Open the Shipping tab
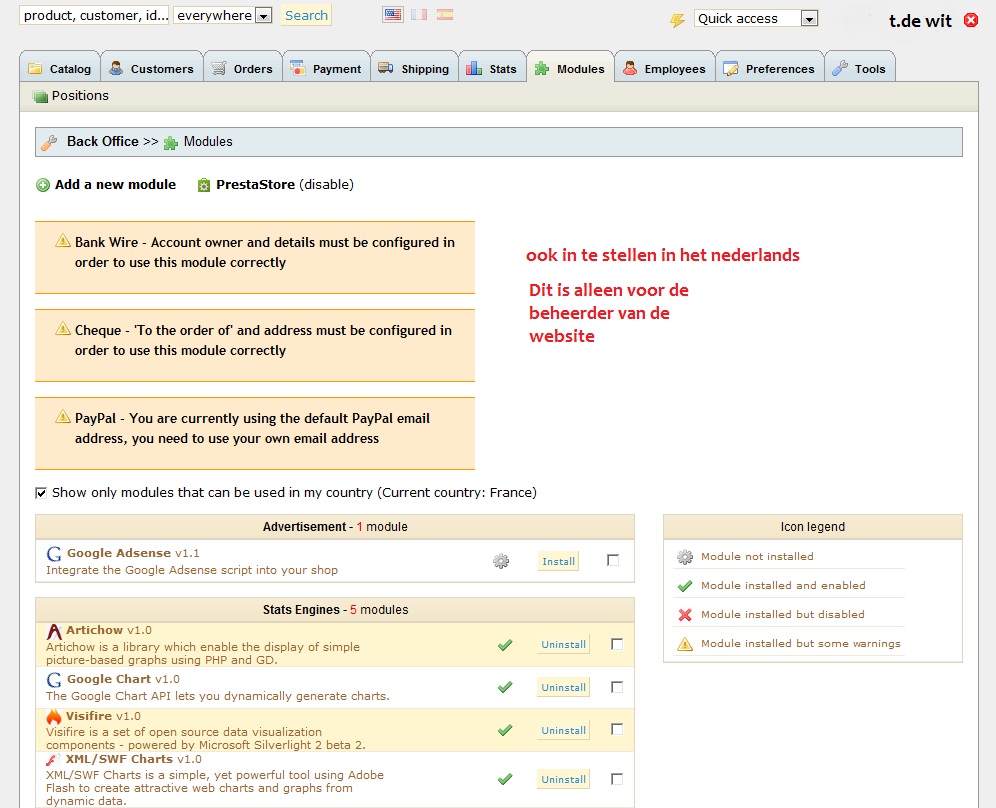This screenshot has width=996, height=808. (414, 69)
